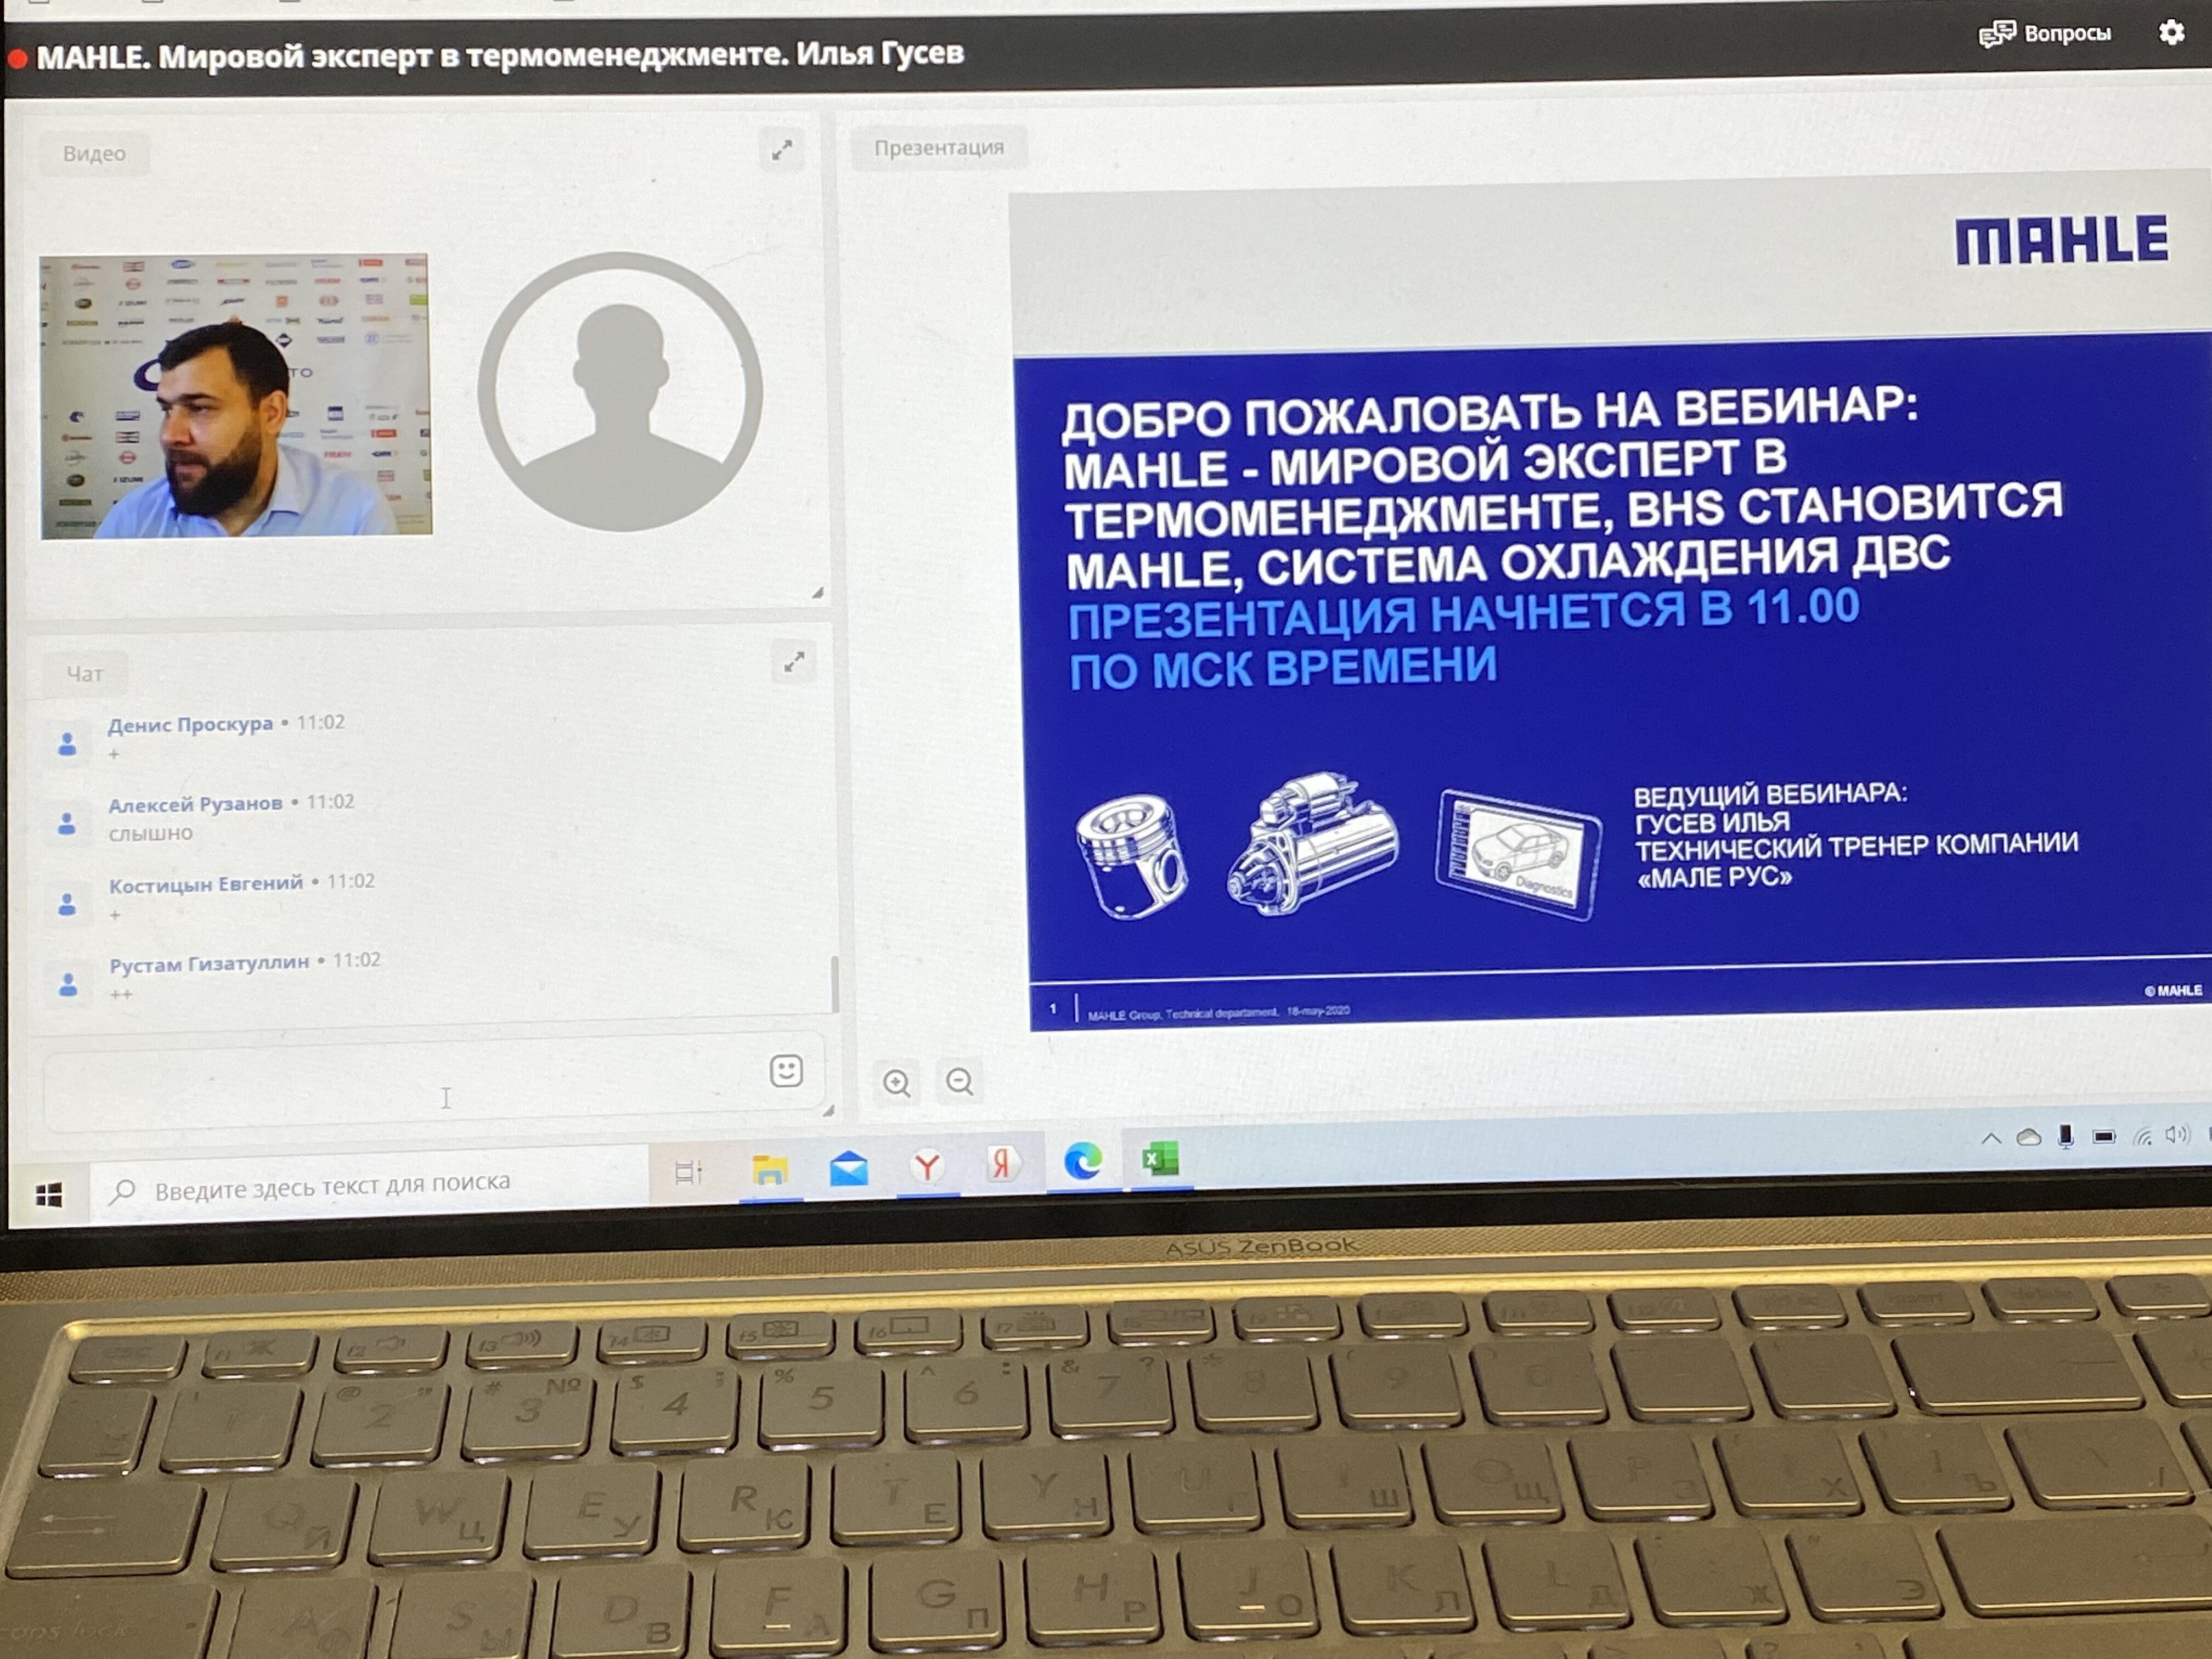Select the Видео panel tab
The image size is (2212, 1659).
(94, 153)
